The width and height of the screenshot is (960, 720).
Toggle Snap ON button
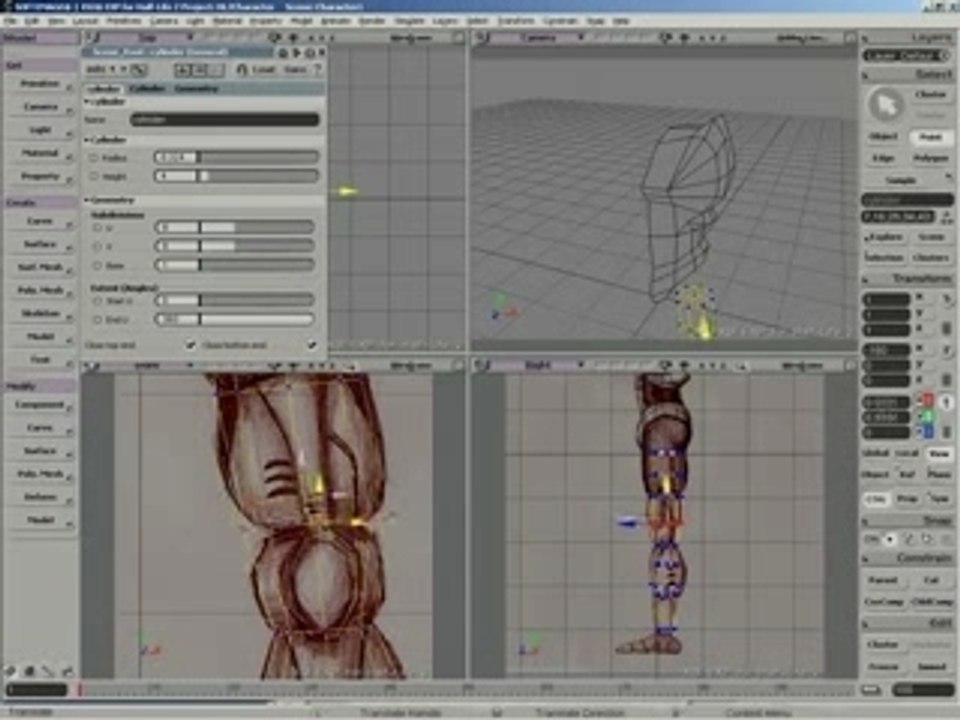click(872, 539)
